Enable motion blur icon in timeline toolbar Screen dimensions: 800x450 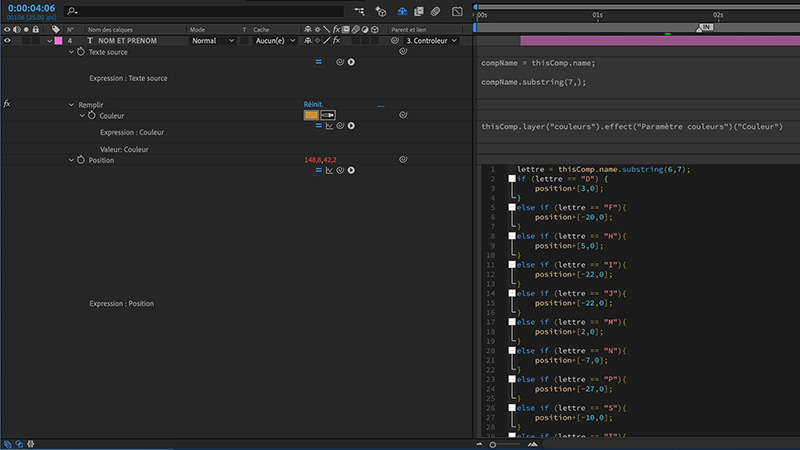435,11
